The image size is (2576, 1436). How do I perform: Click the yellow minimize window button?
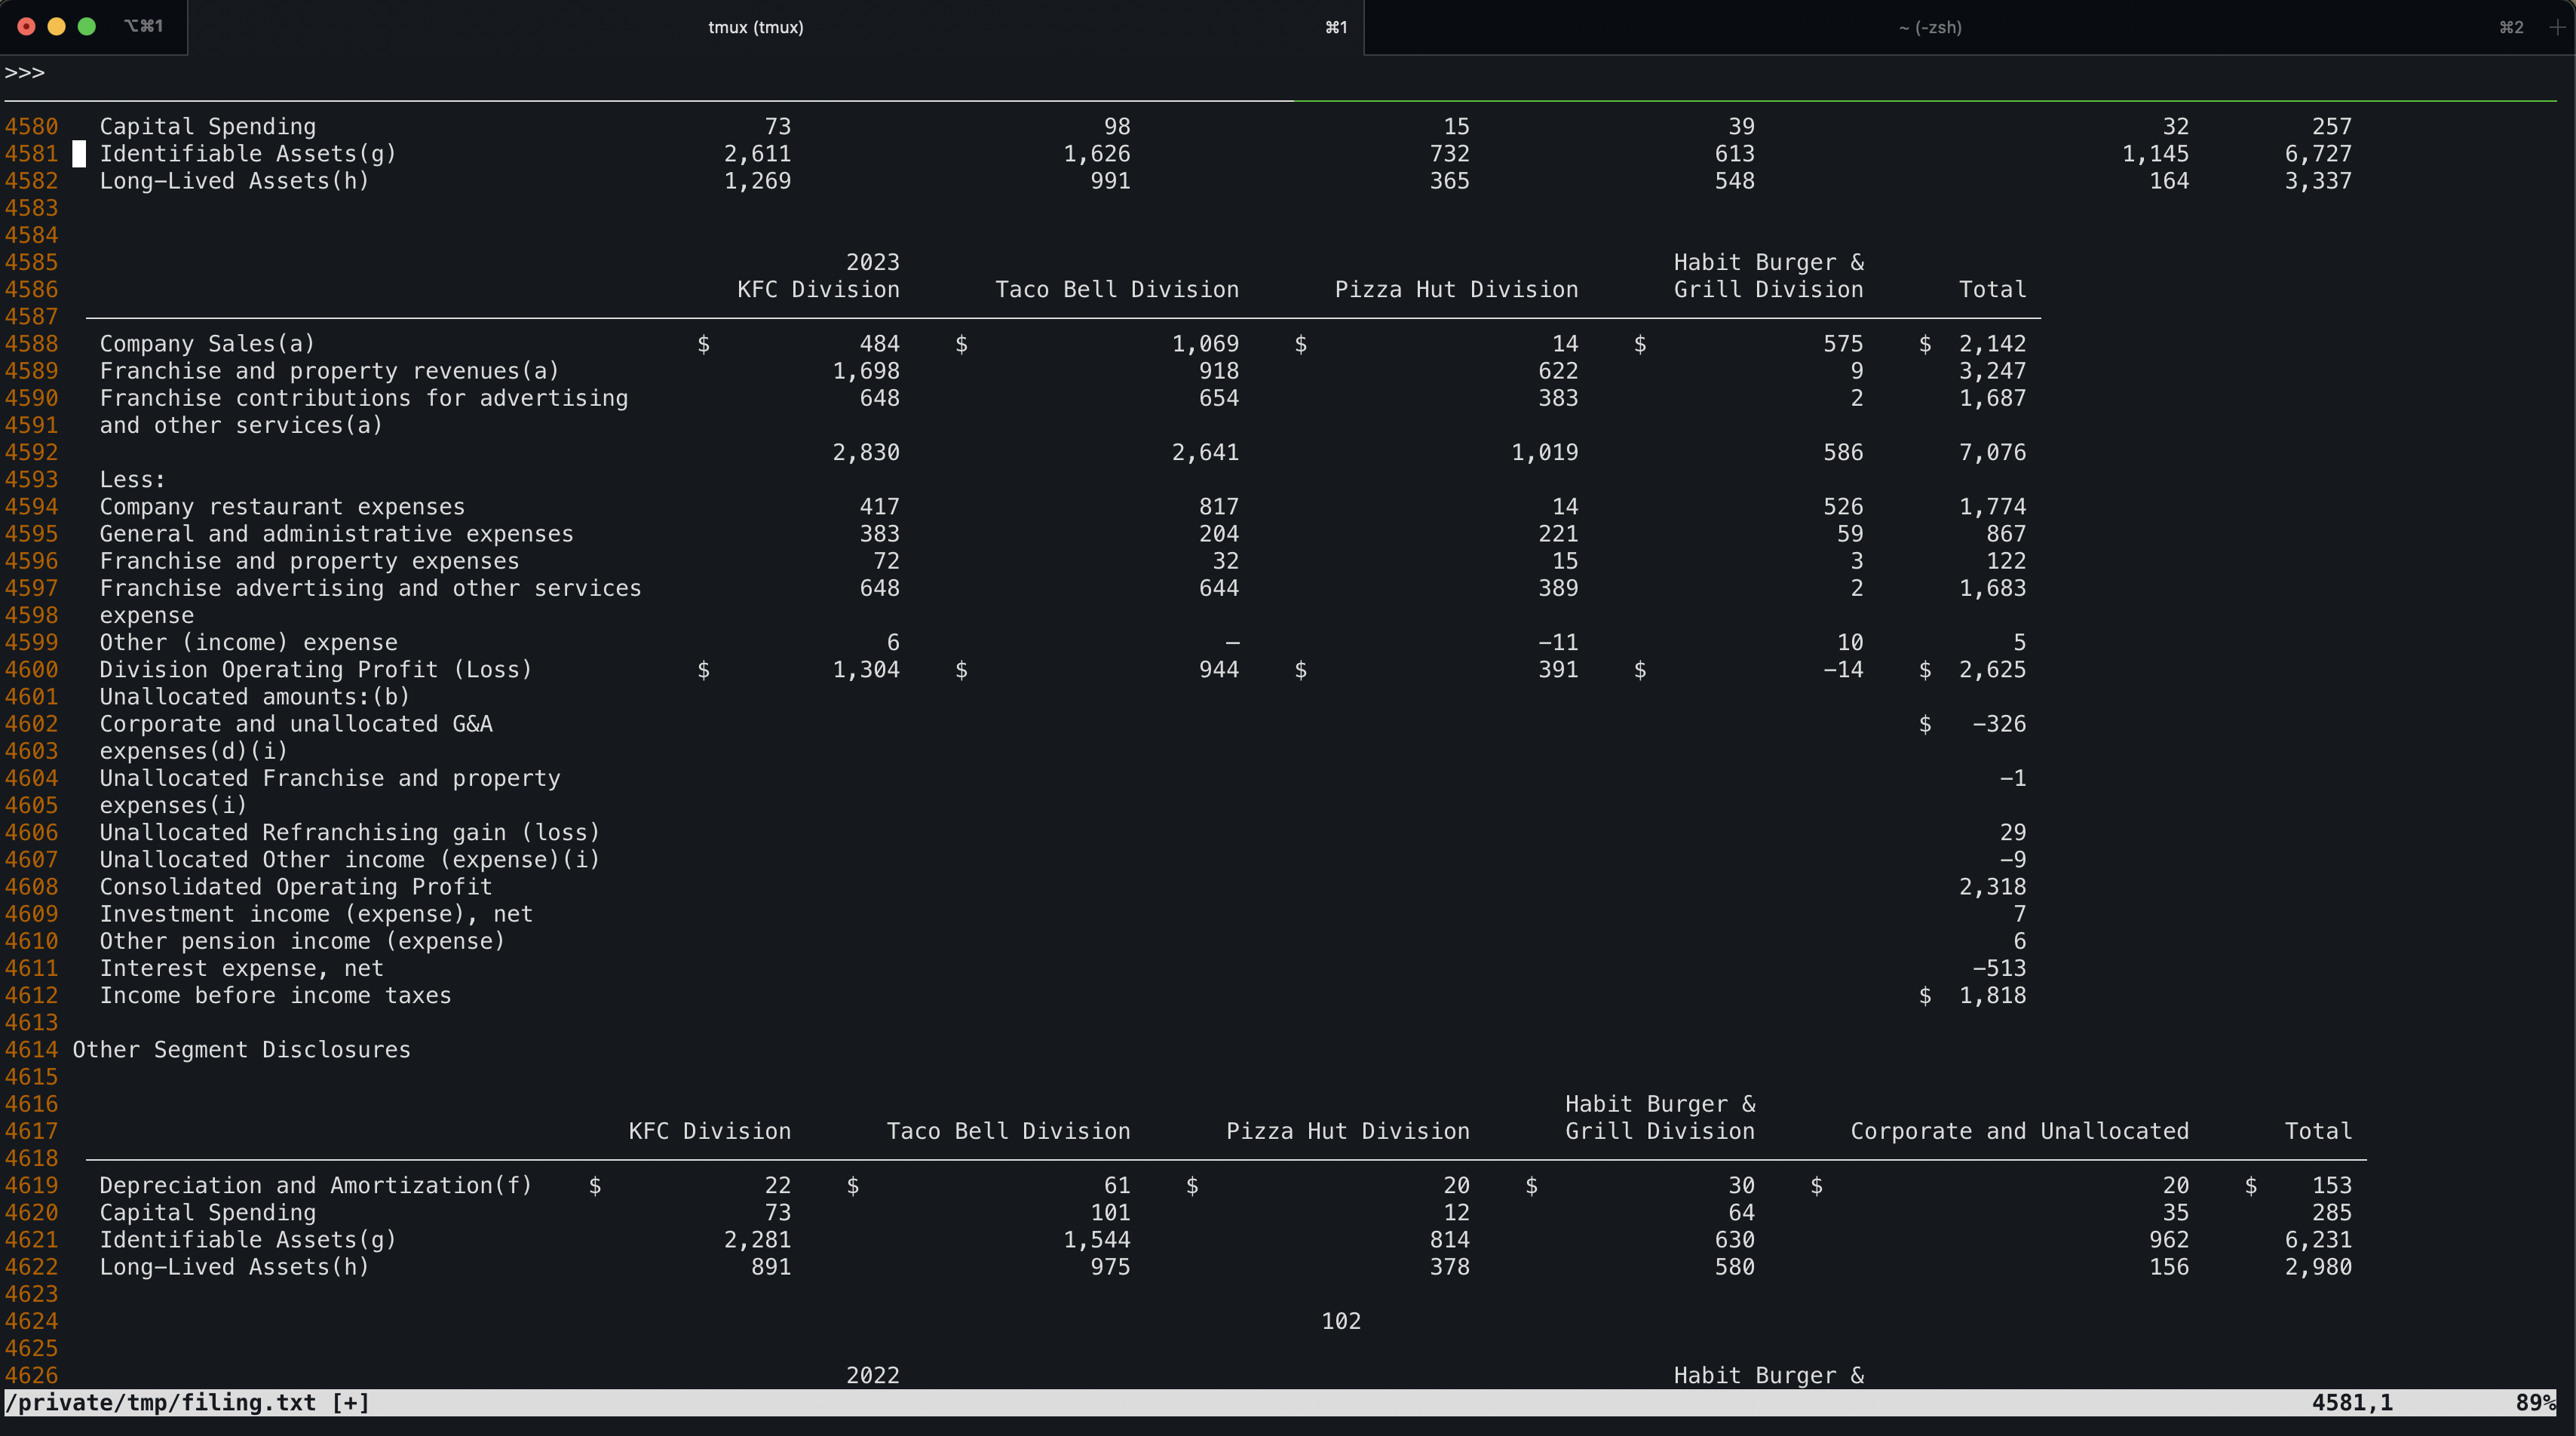point(57,27)
